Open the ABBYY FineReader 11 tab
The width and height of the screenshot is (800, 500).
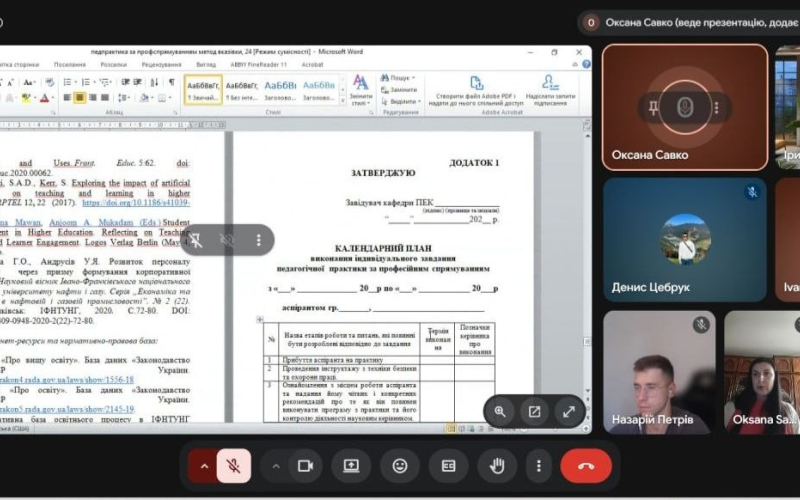coord(259,65)
